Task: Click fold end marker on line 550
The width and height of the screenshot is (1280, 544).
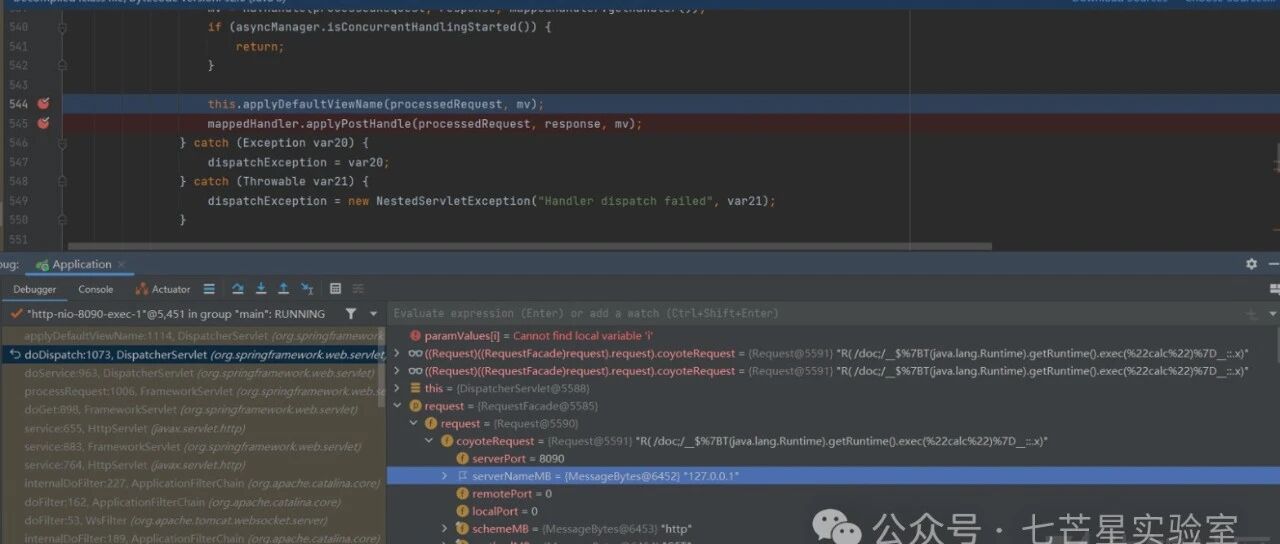Action: tap(62, 220)
